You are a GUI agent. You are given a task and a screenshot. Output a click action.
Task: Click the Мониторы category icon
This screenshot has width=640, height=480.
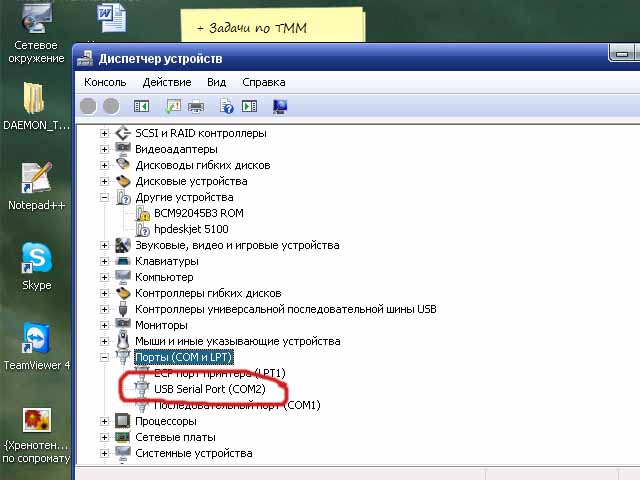click(x=123, y=324)
